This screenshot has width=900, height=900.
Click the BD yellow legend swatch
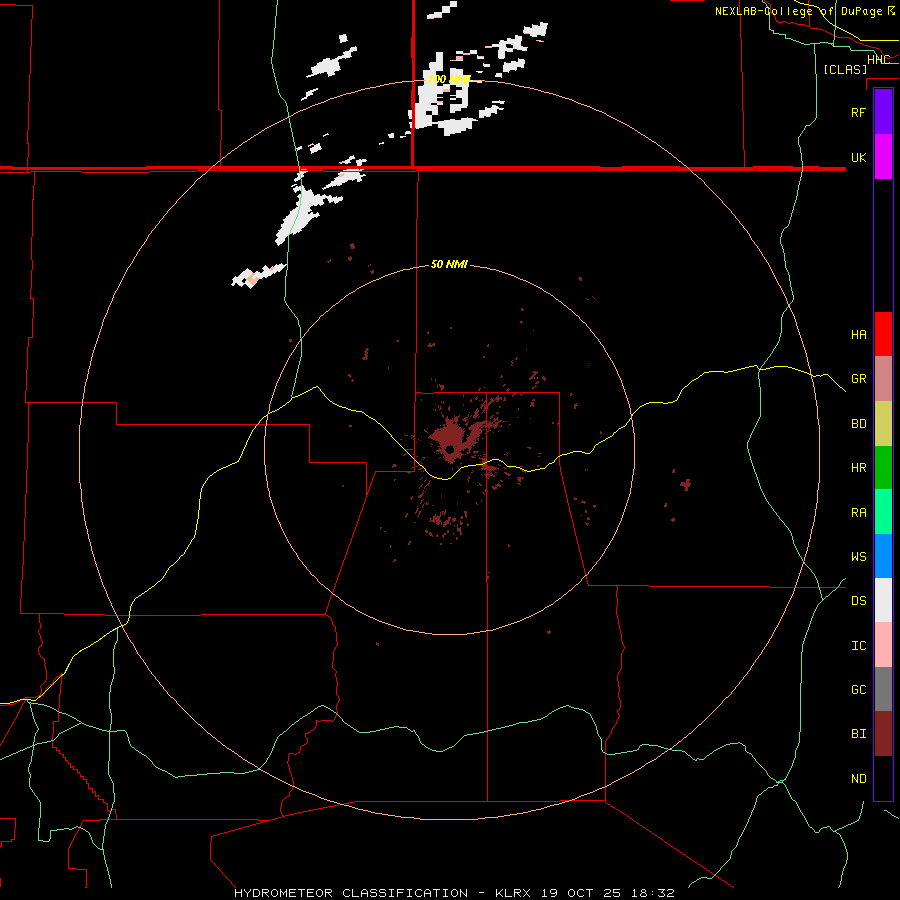883,424
